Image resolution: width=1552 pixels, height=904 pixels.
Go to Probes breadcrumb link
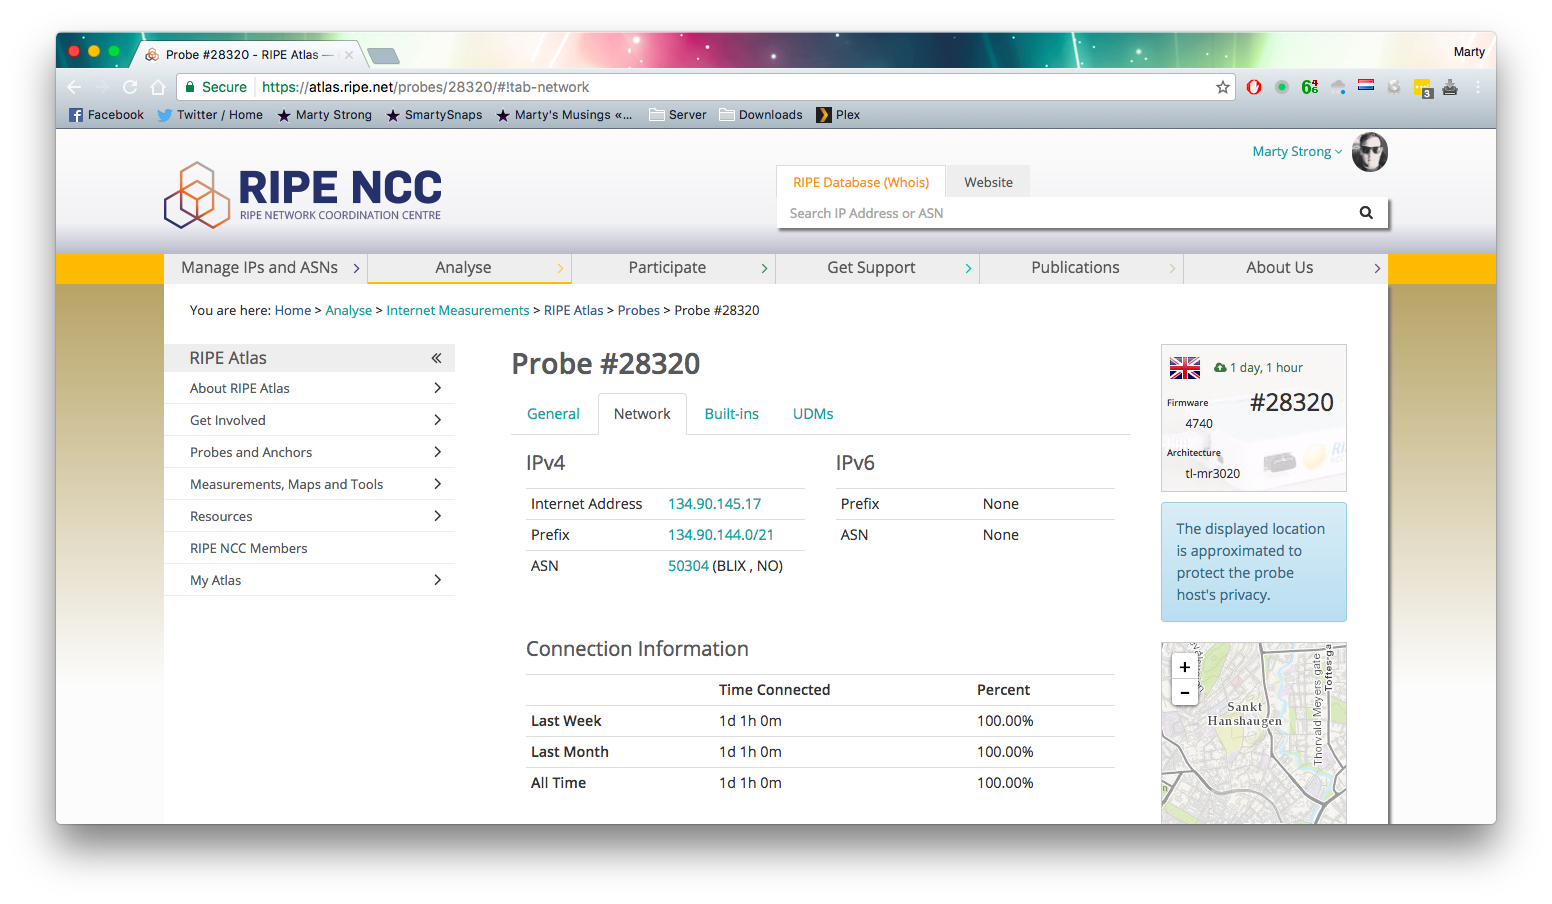click(x=638, y=311)
